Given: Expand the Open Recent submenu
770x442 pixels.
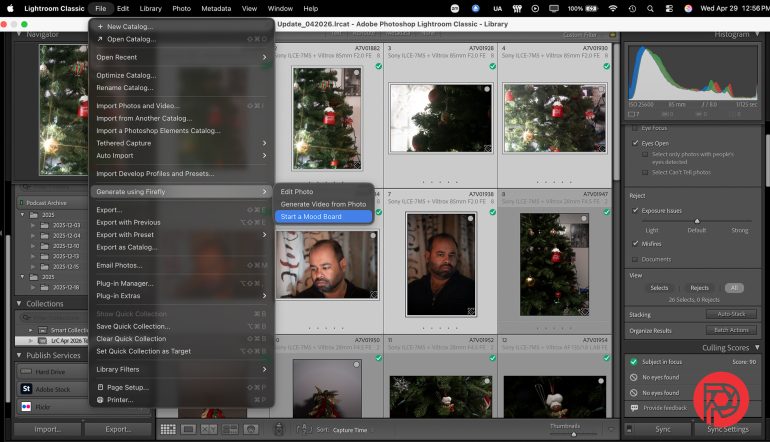Looking at the screenshot, I should [x=181, y=57].
